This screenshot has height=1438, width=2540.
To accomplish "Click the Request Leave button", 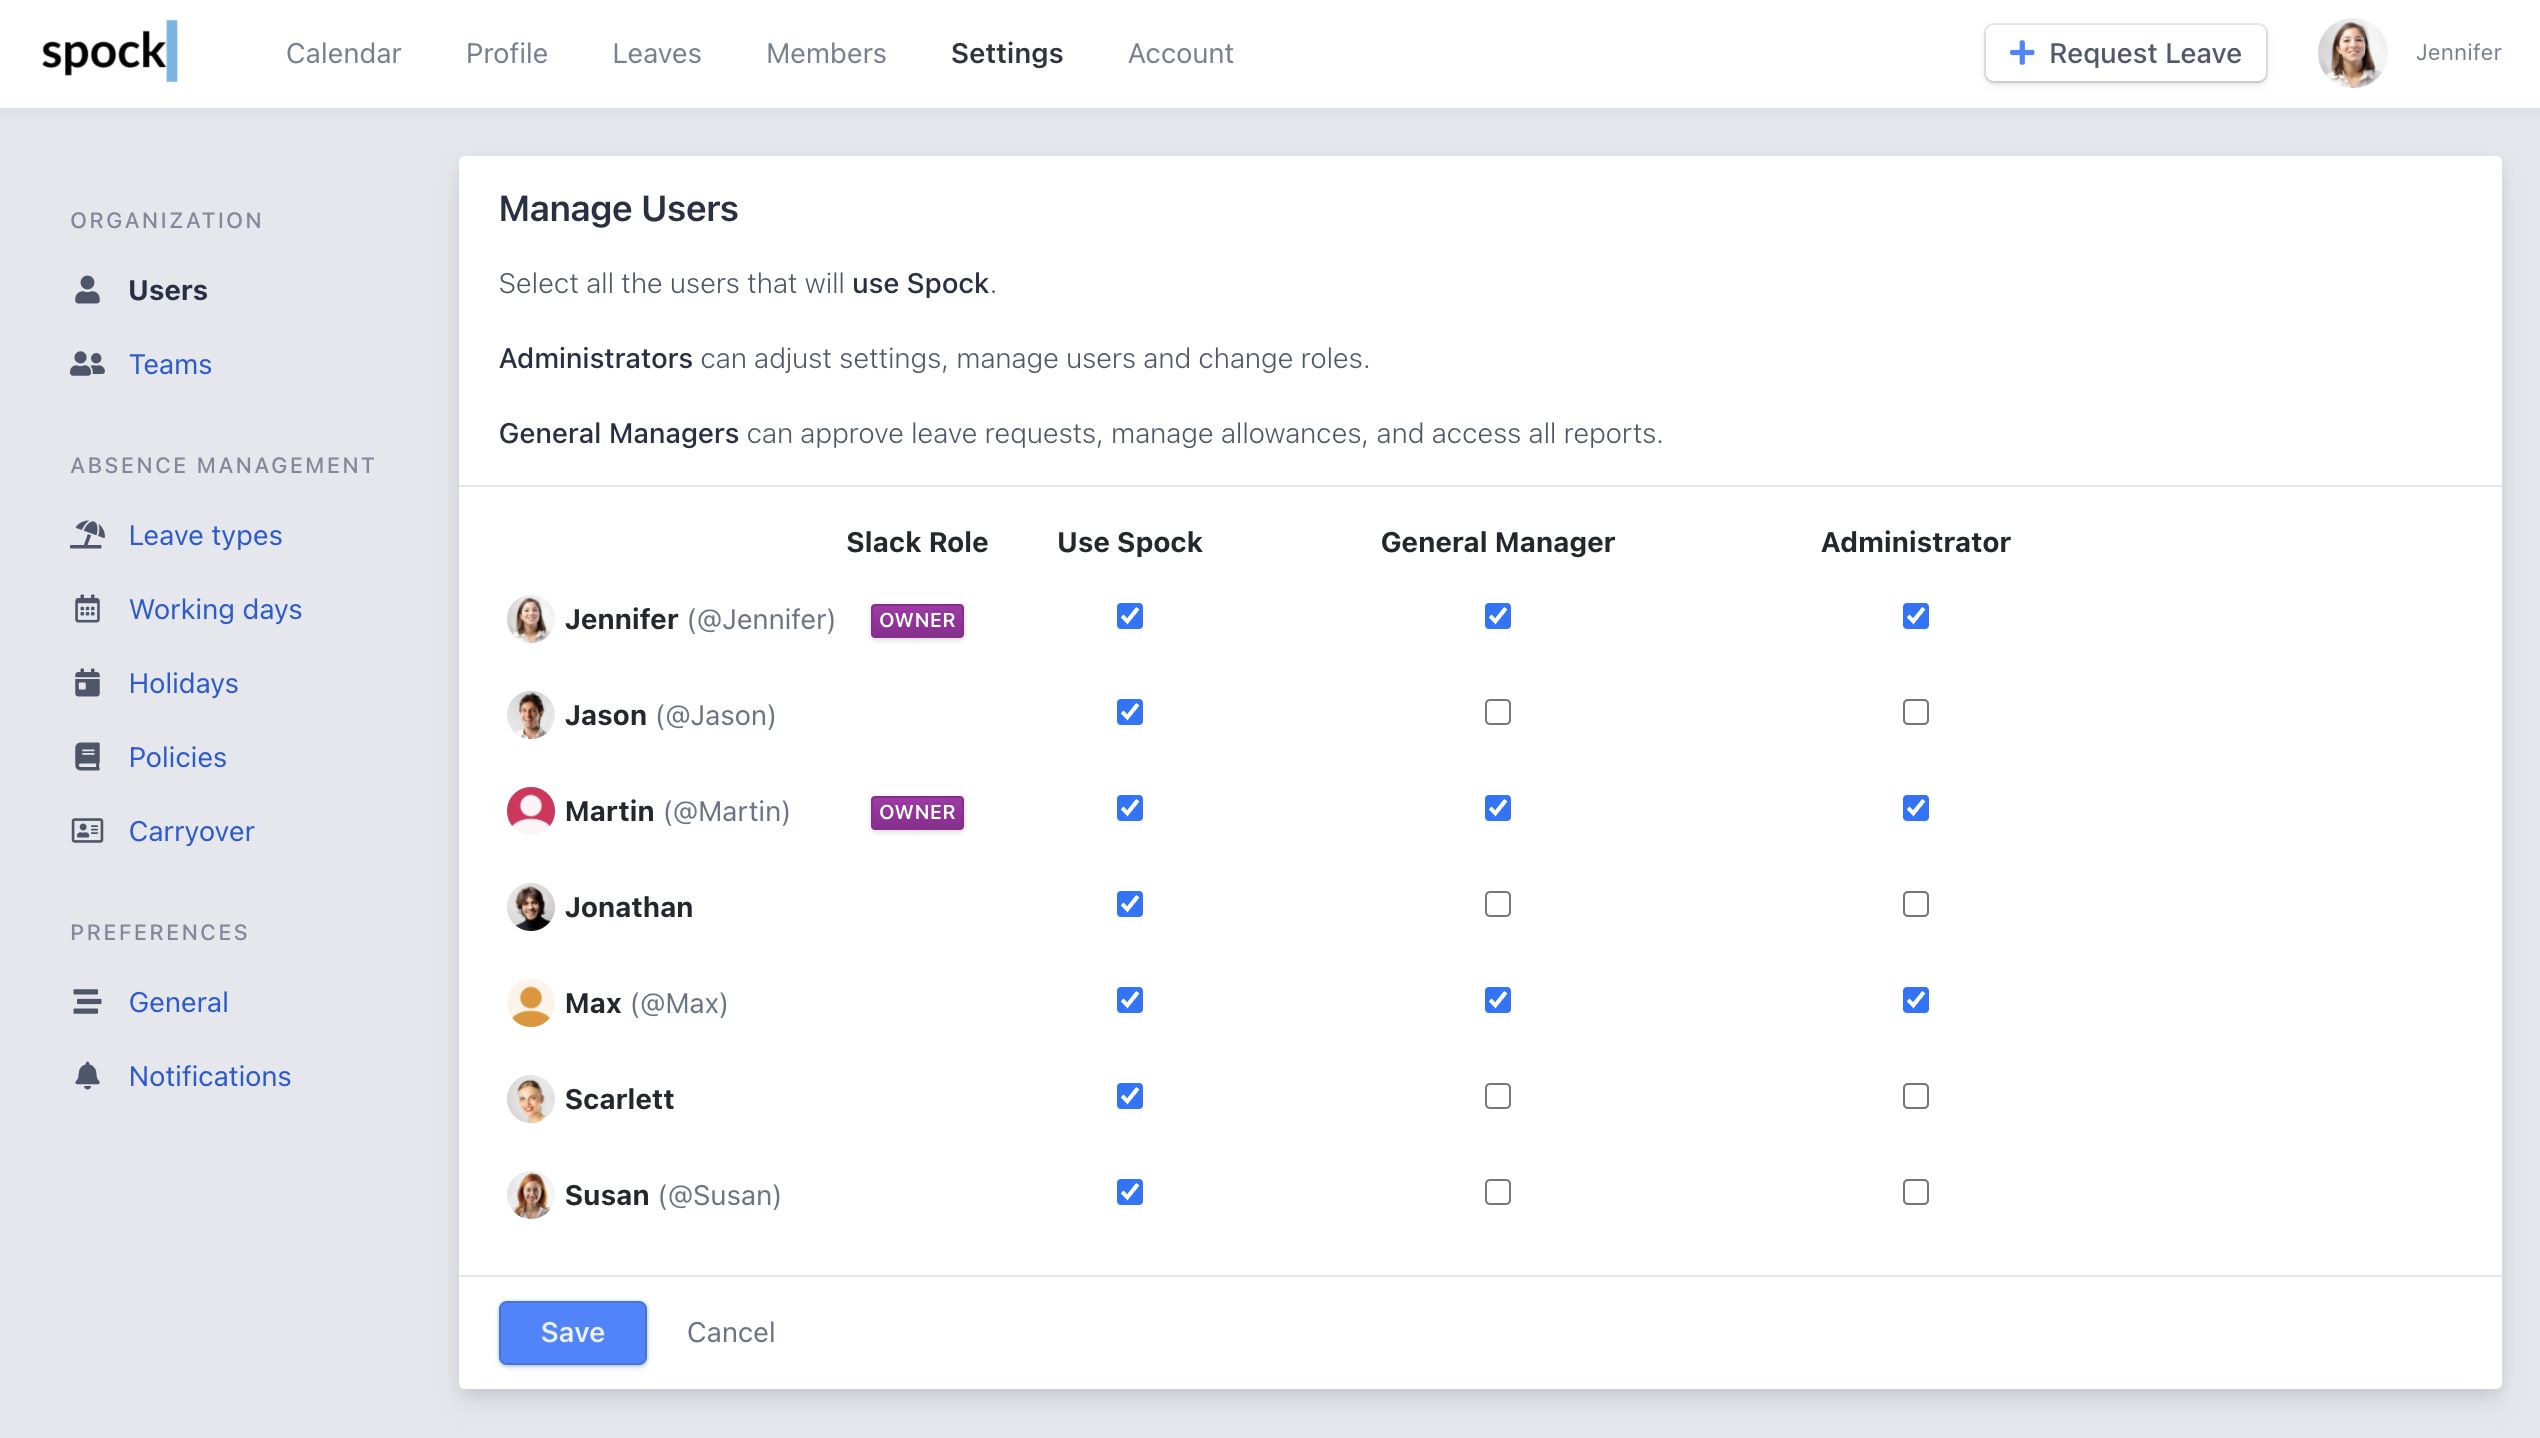I will (x=2125, y=53).
